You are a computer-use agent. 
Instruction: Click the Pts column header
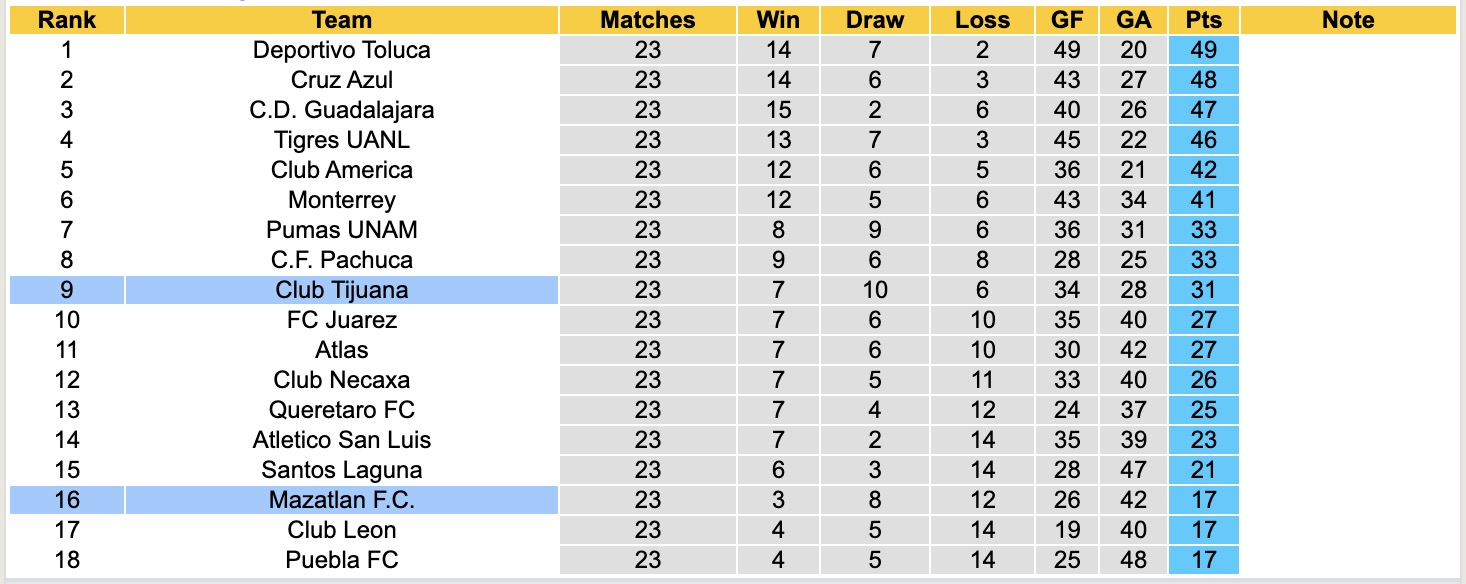pyautogui.click(x=1203, y=20)
